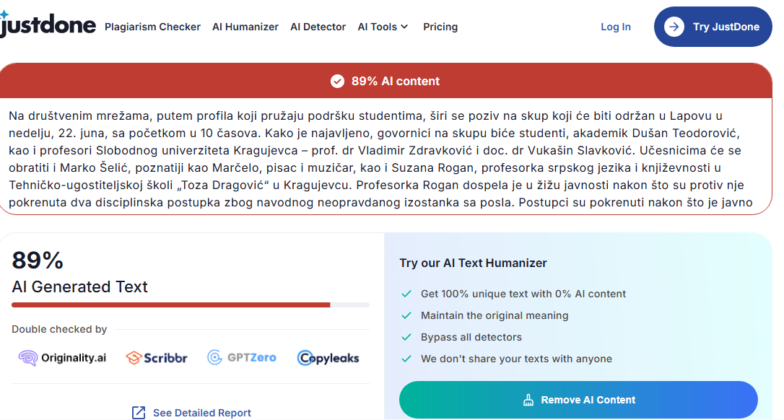The height and width of the screenshot is (420, 784).
Task: Click the Remove AI Content button
Action: (577, 400)
